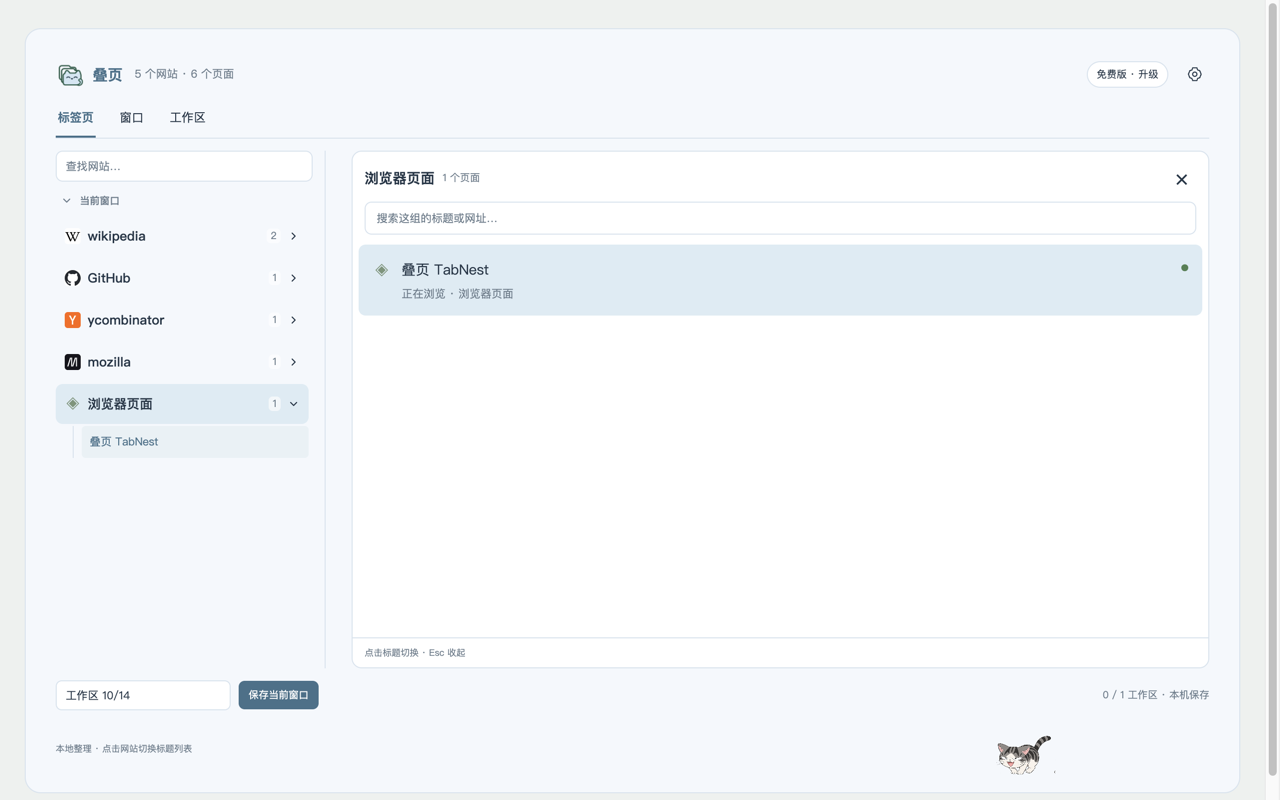Expand the mozilla group chevron
Image resolution: width=1280 pixels, height=800 pixels.
(293, 362)
